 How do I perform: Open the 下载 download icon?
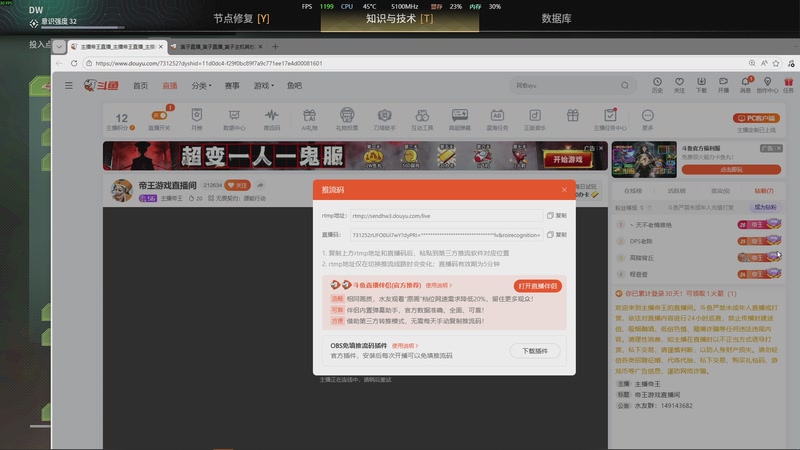(x=702, y=82)
